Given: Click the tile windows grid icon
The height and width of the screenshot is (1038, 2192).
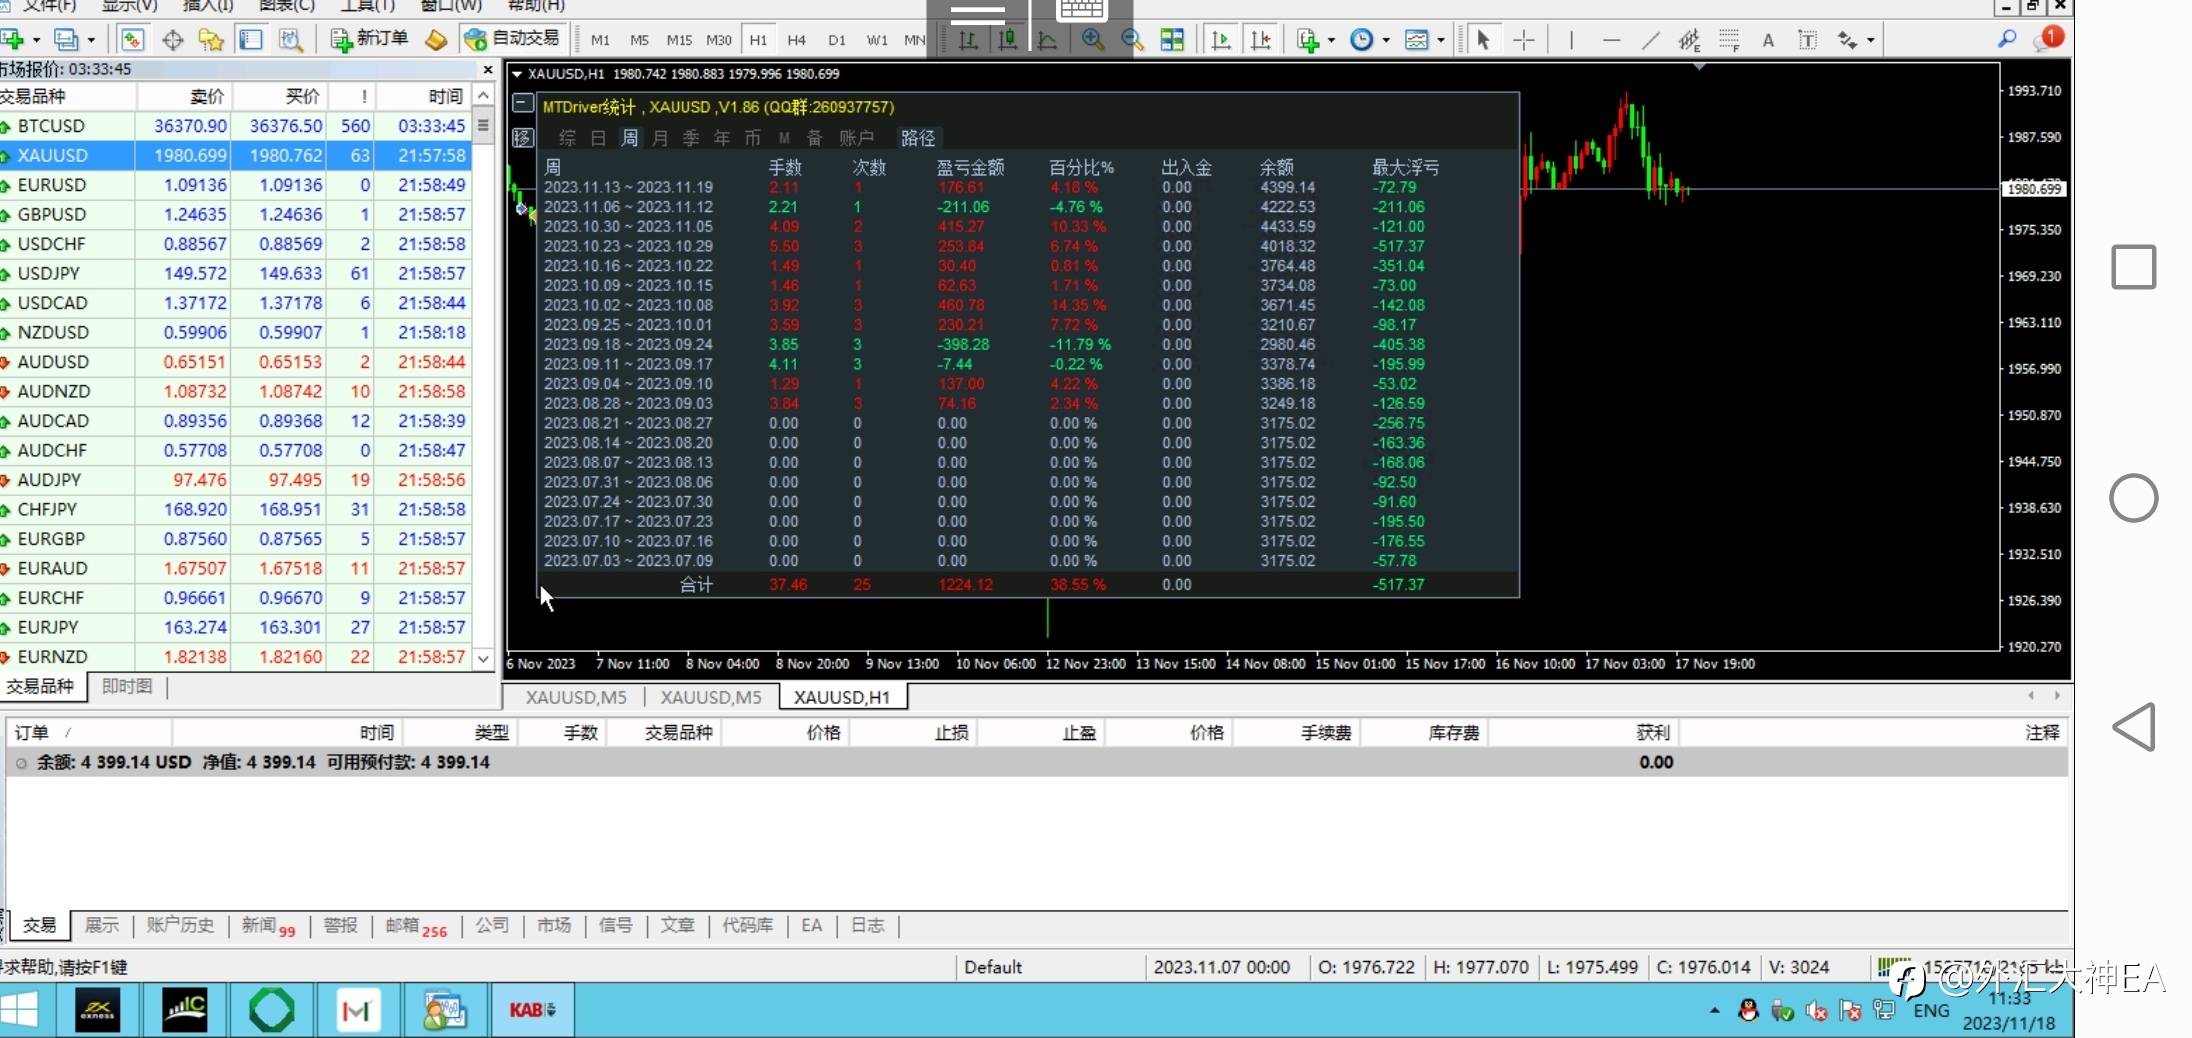Looking at the screenshot, I should coord(1172,40).
